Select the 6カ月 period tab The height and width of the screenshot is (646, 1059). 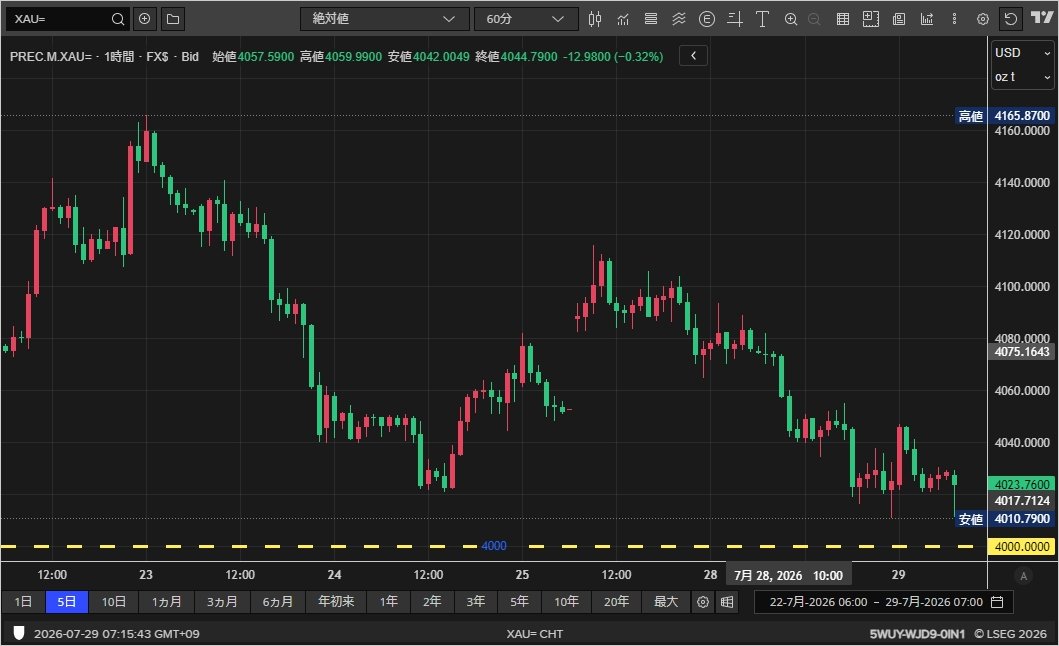(278, 601)
